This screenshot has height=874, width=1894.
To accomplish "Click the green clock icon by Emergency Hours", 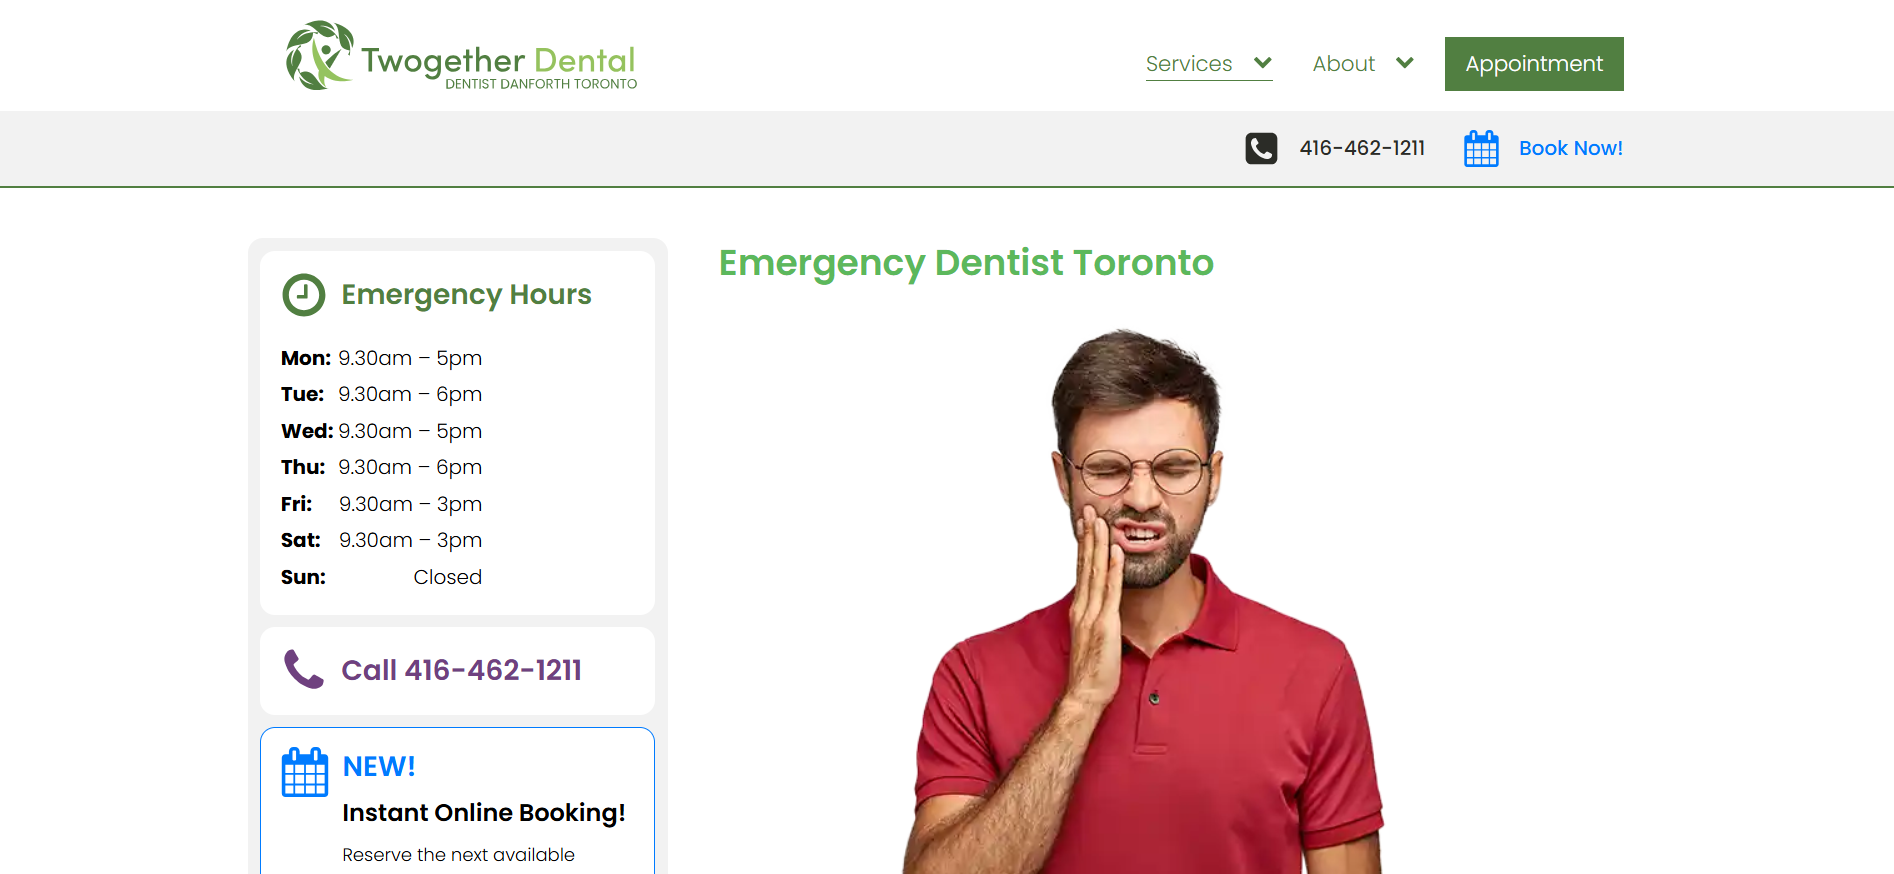I will (x=304, y=295).
